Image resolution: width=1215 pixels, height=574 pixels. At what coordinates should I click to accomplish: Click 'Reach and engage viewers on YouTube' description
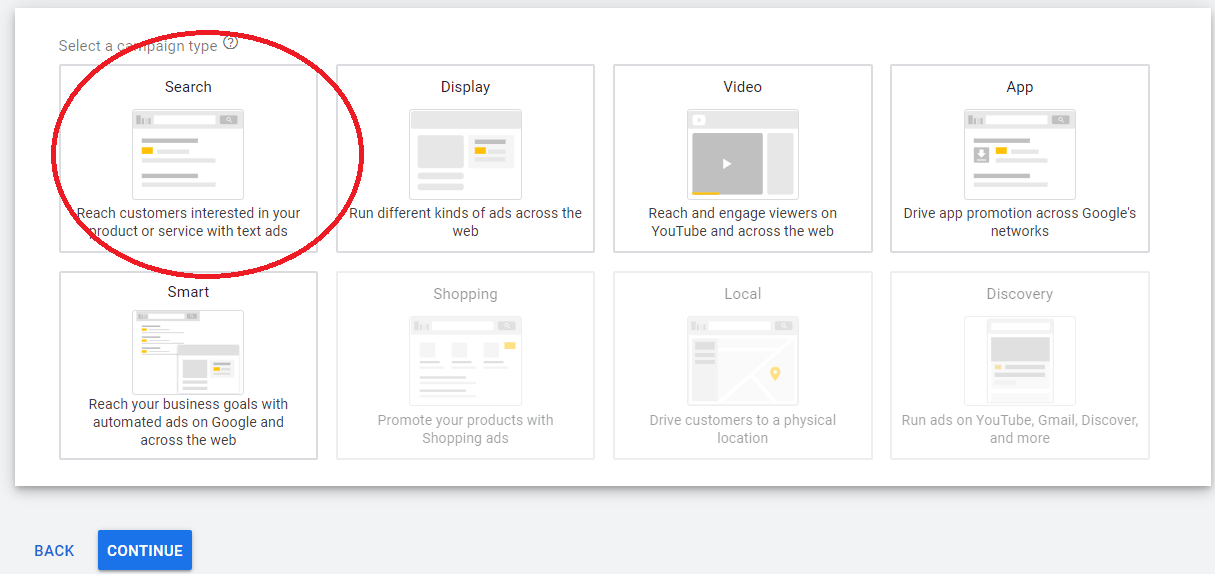pyautogui.click(x=742, y=222)
